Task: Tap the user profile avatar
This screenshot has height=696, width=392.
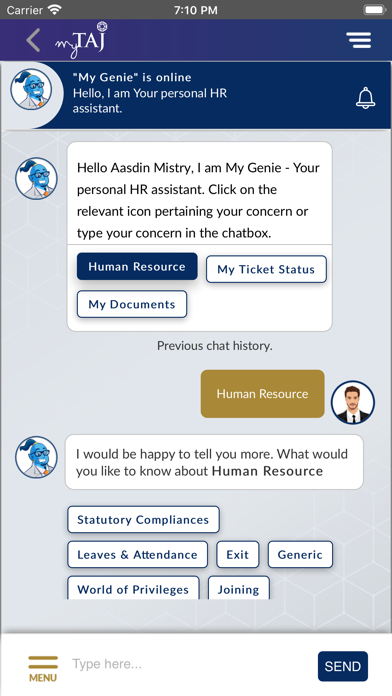Action: tap(353, 402)
